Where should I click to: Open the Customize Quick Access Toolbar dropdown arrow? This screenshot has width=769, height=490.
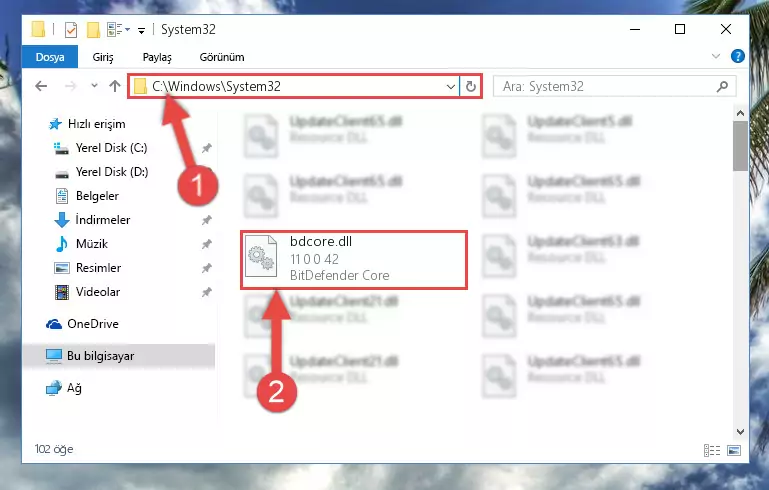(x=141, y=30)
